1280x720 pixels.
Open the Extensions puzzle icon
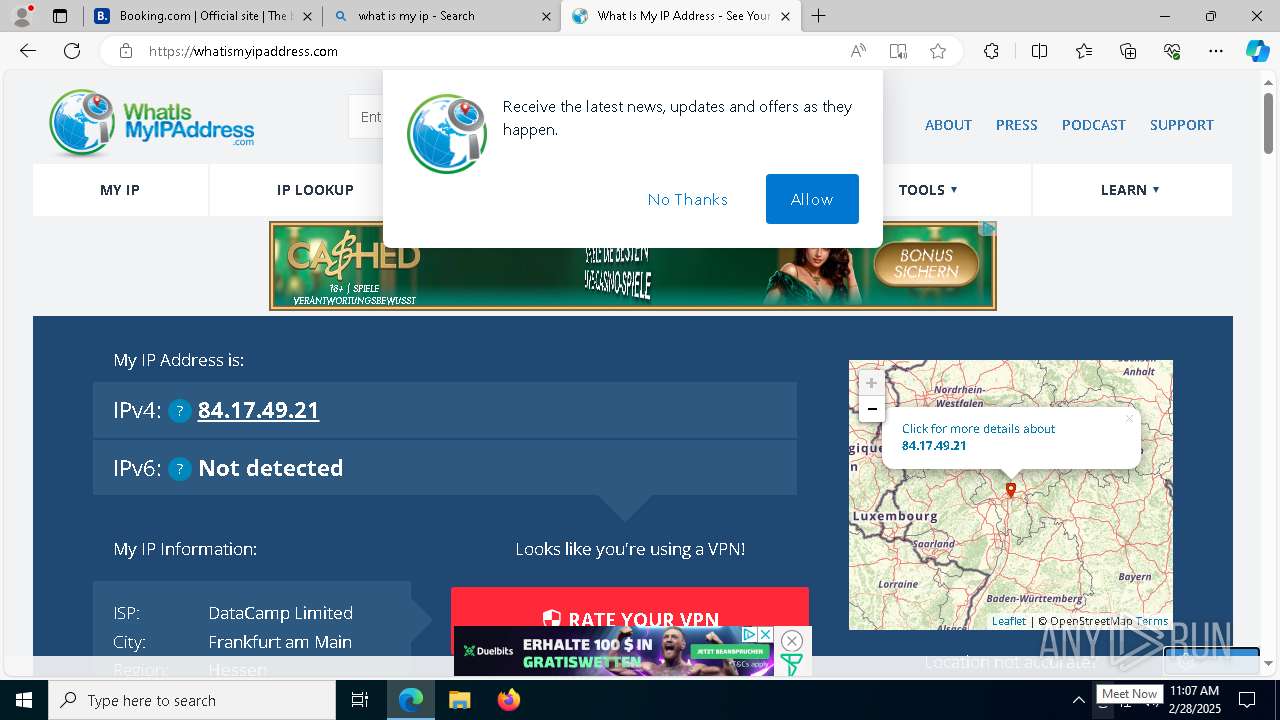(991, 51)
